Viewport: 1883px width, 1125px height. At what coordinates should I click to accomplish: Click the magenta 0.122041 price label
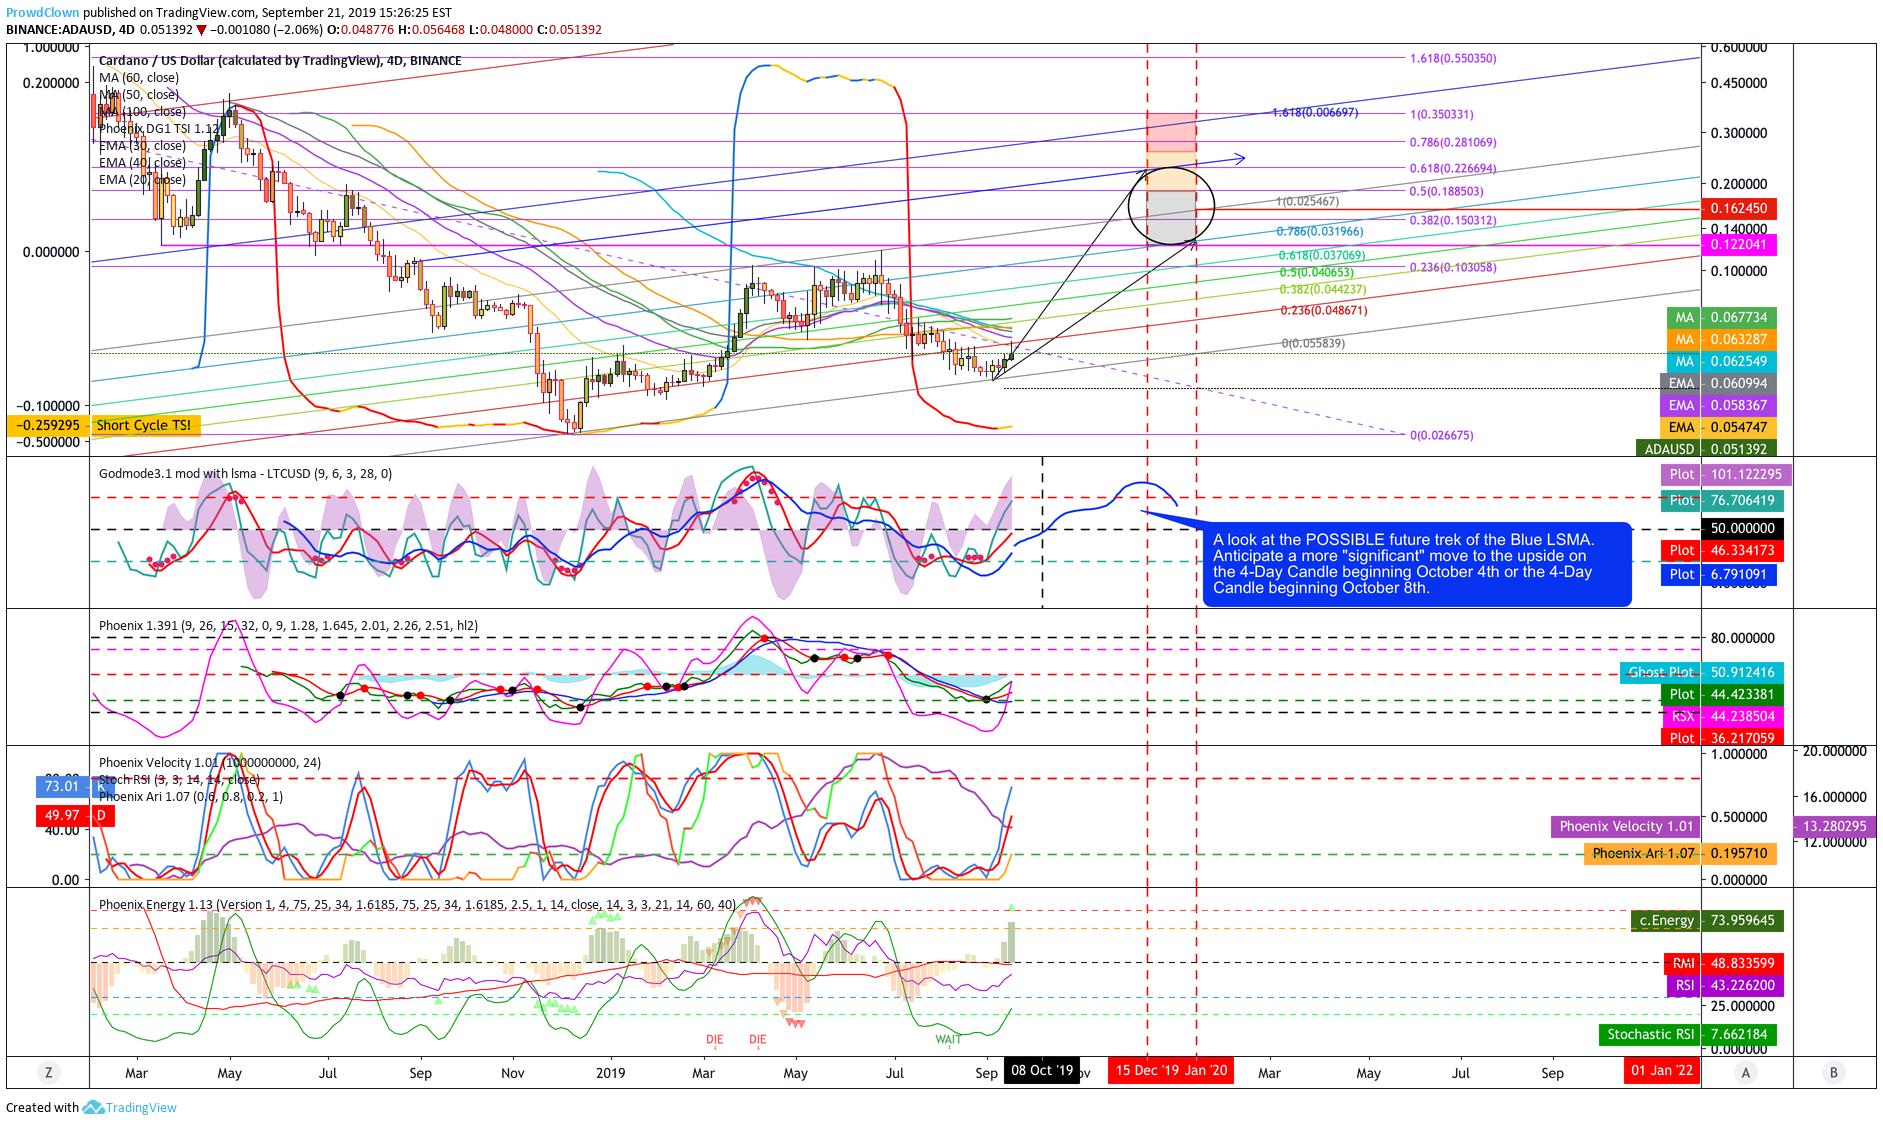tap(1739, 244)
